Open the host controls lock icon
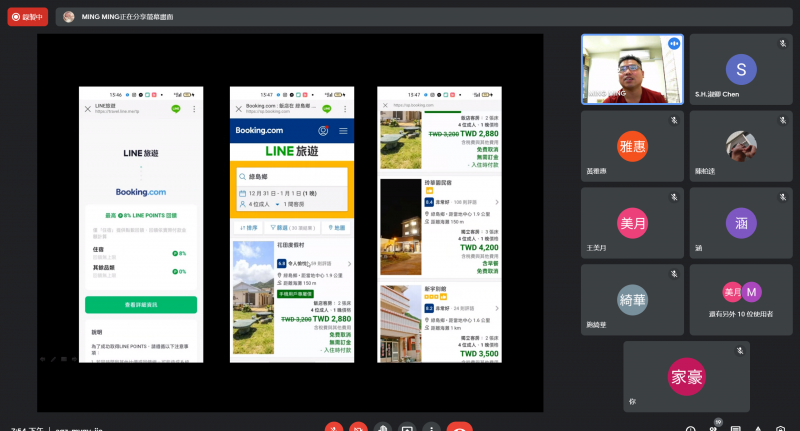Viewport: 800px width, 431px height. (x=781, y=428)
